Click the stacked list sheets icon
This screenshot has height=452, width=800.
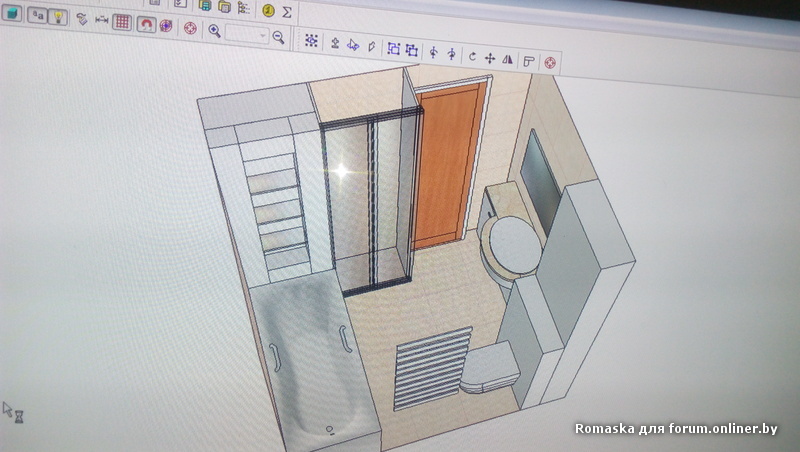[x=205, y=6]
